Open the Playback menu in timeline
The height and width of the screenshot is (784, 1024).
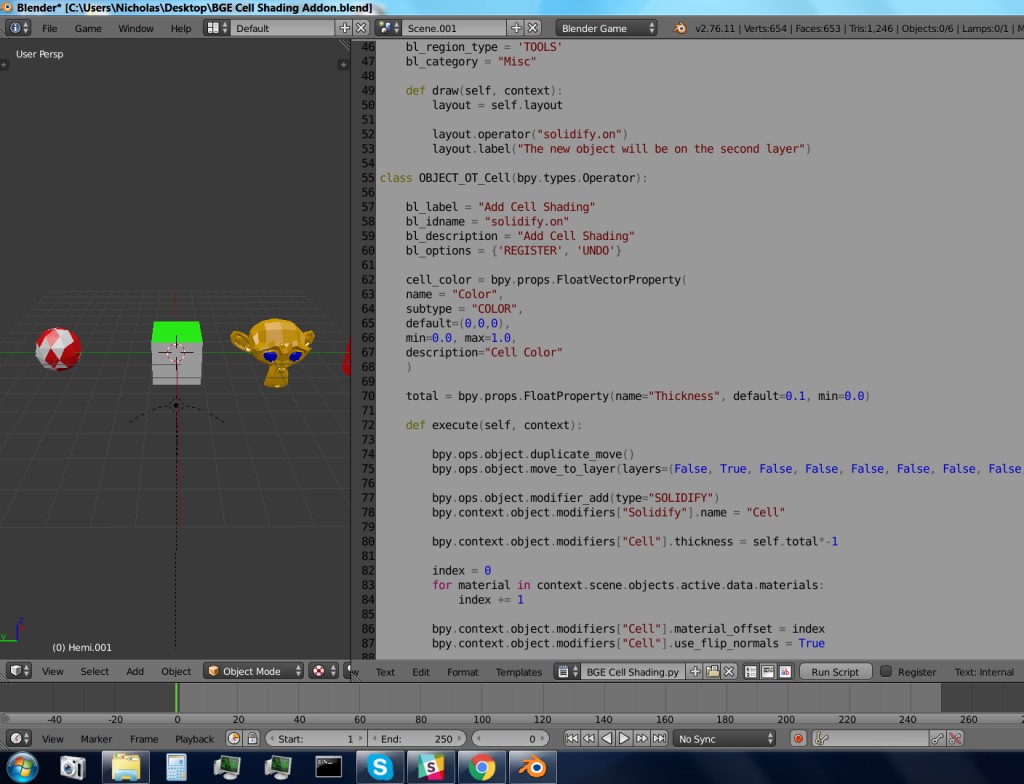pyautogui.click(x=194, y=738)
